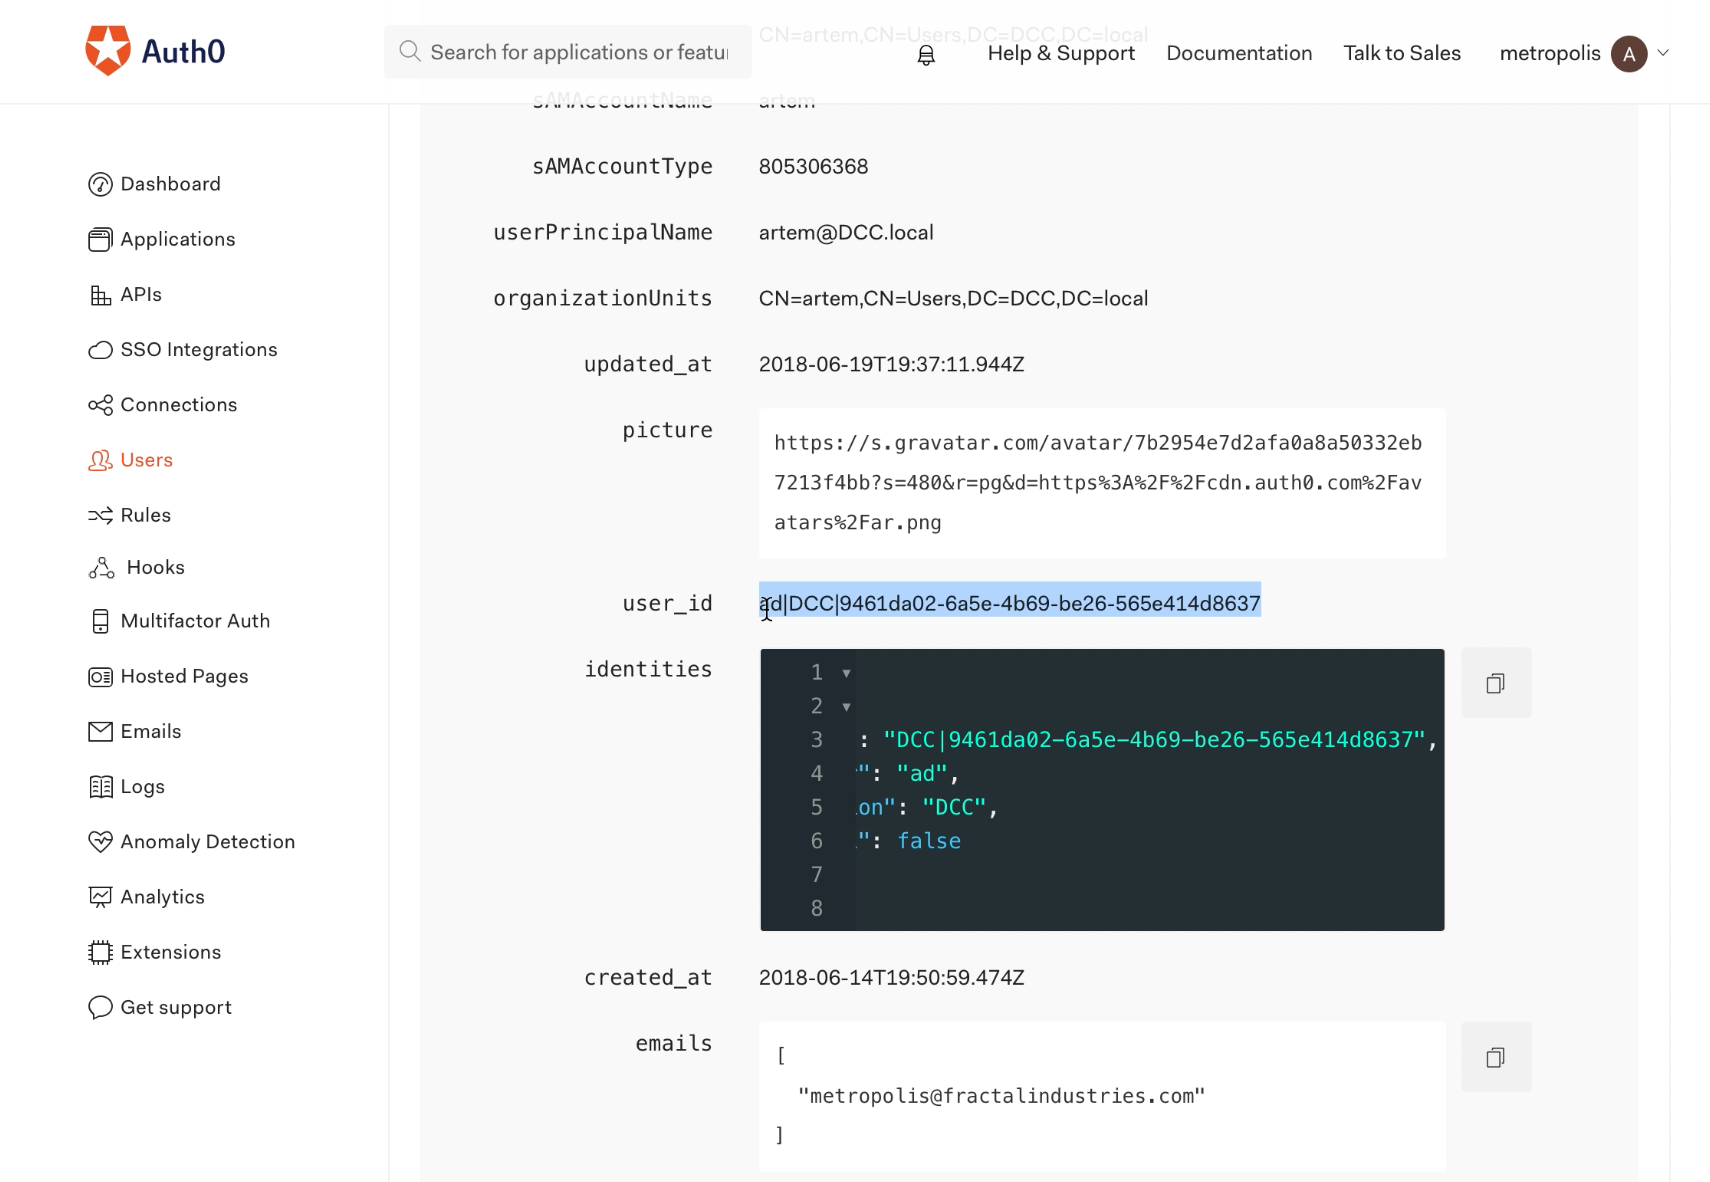The image size is (1710, 1182).
Task: Click the Analytics chart icon
Action: 100,897
